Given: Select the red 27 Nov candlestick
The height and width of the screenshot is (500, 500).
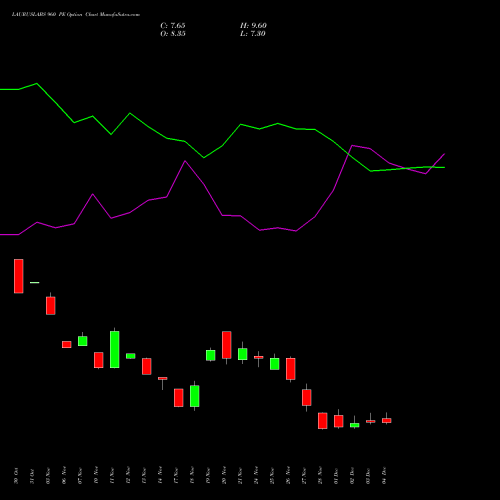Looking at the screenshot, I should point(307,397).
